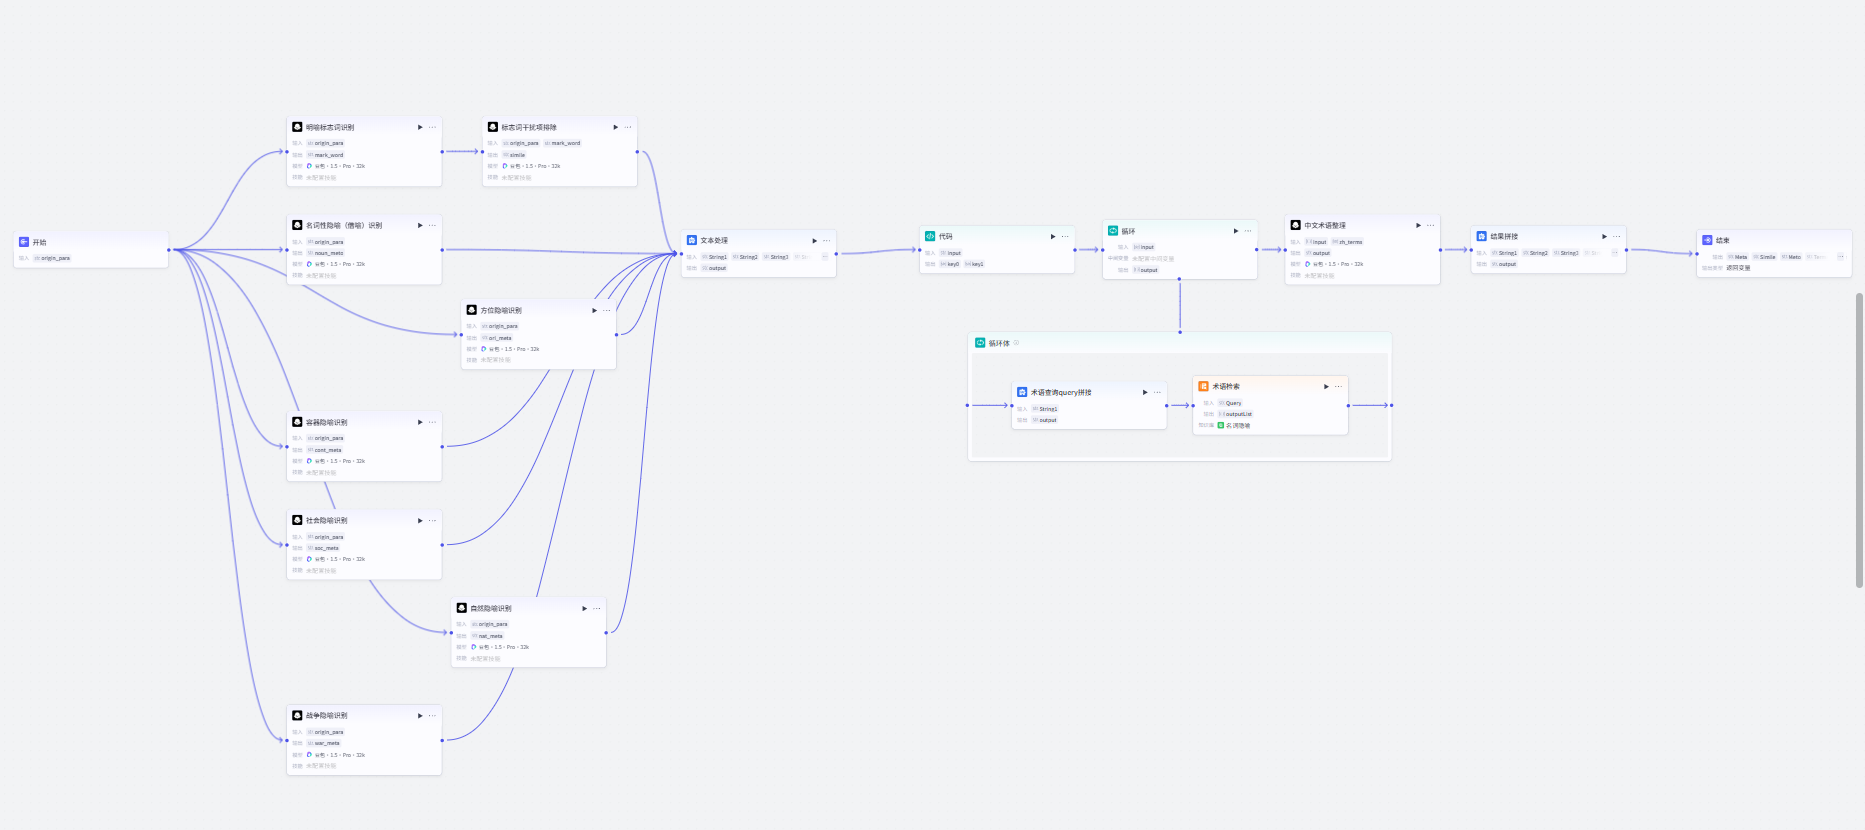The width and height of the screenshot is (1865, 830).
Task: Click the vertical scrollbar on right edge
Action: 1859,440
